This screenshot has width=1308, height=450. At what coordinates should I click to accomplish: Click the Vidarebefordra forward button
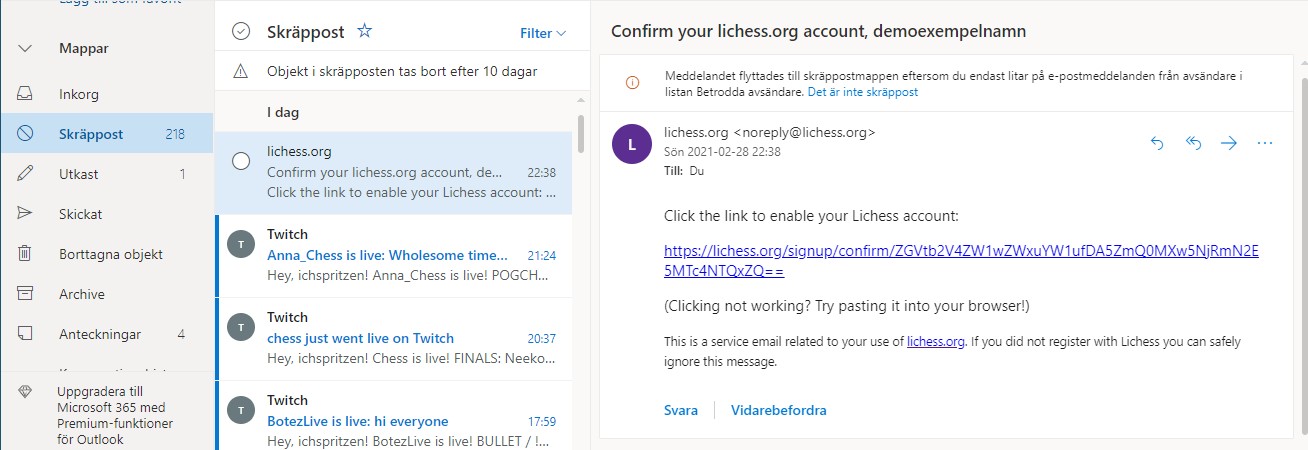click(778, 410)
